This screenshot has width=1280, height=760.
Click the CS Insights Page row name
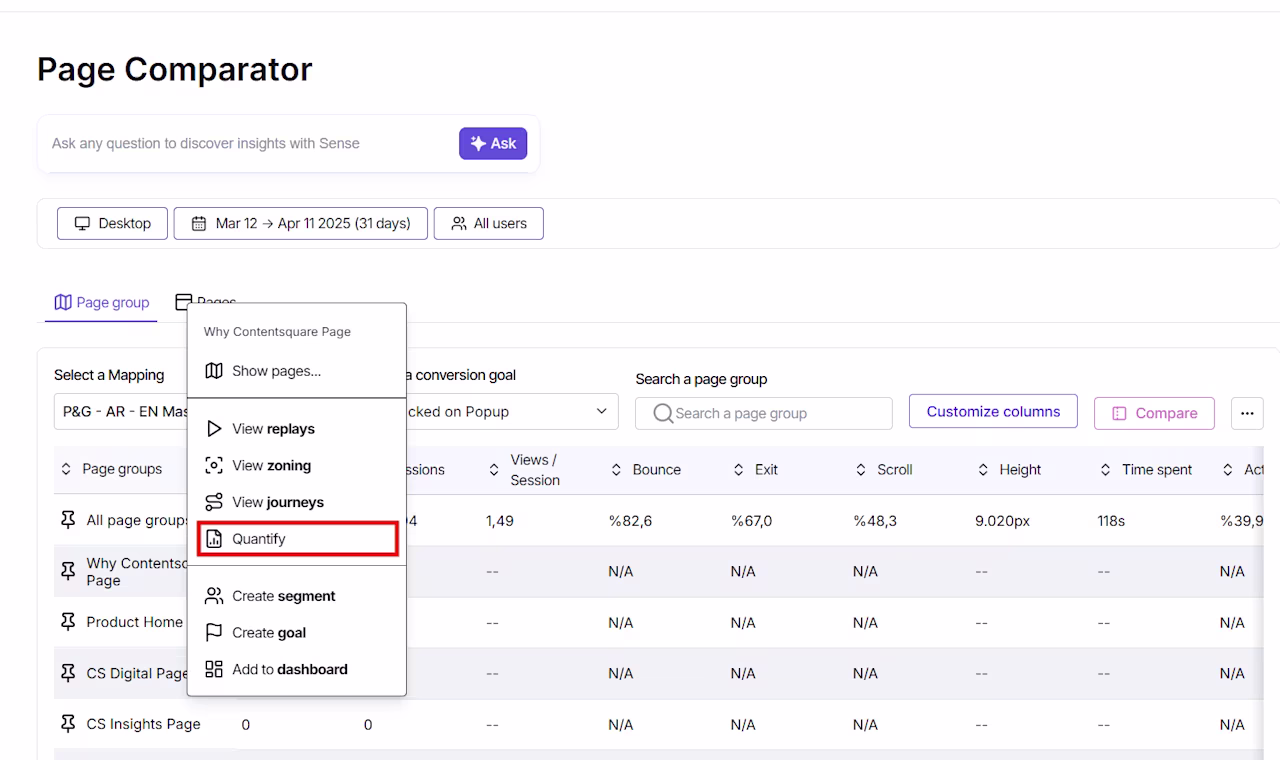tap(143, 724)
